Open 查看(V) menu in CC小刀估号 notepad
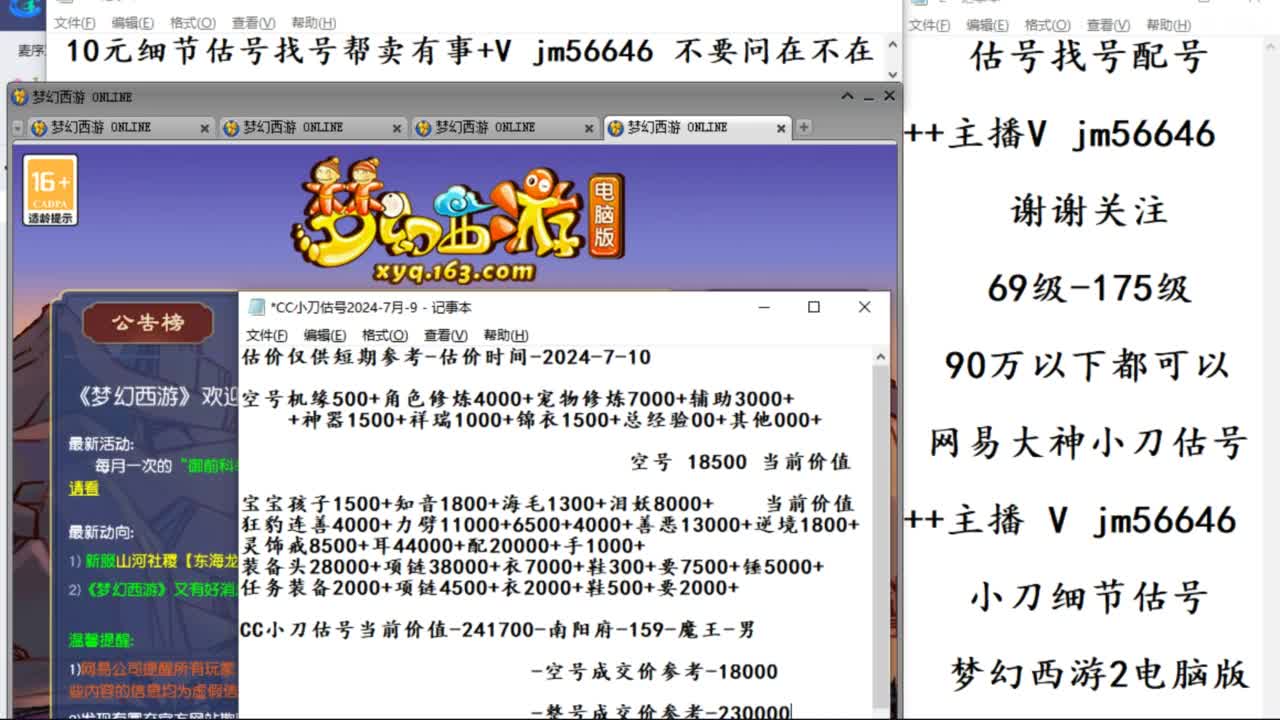This screenshot has height=720, width=1280. (446, 335)
